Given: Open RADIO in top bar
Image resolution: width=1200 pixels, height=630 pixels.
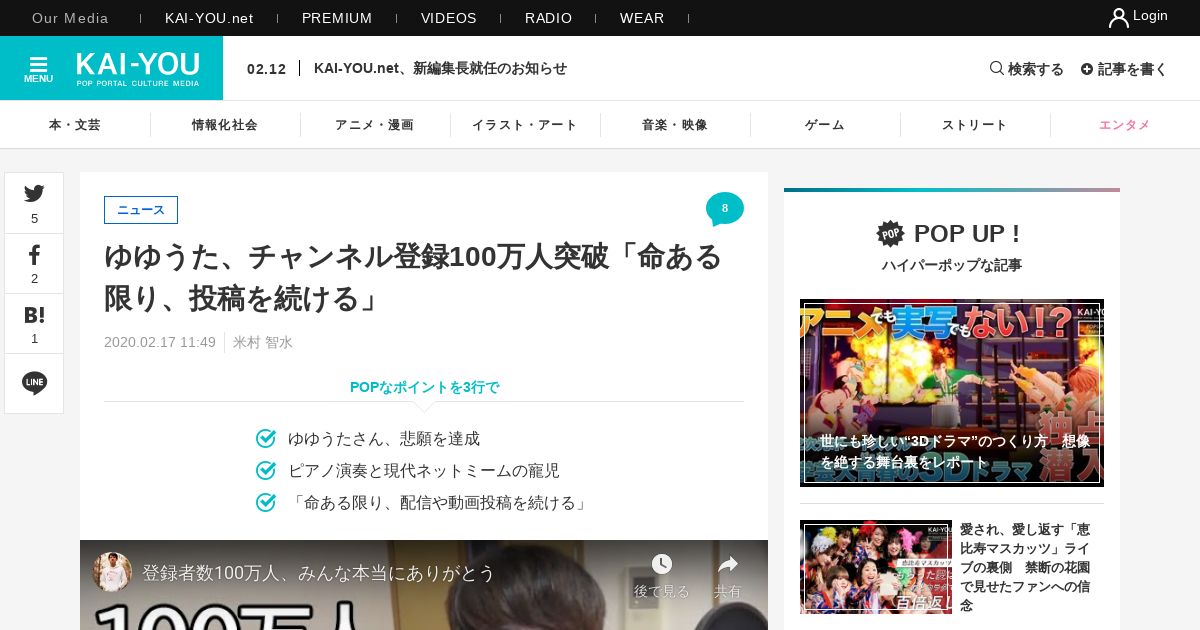Looking at the screenshot, I should [549, 18].
